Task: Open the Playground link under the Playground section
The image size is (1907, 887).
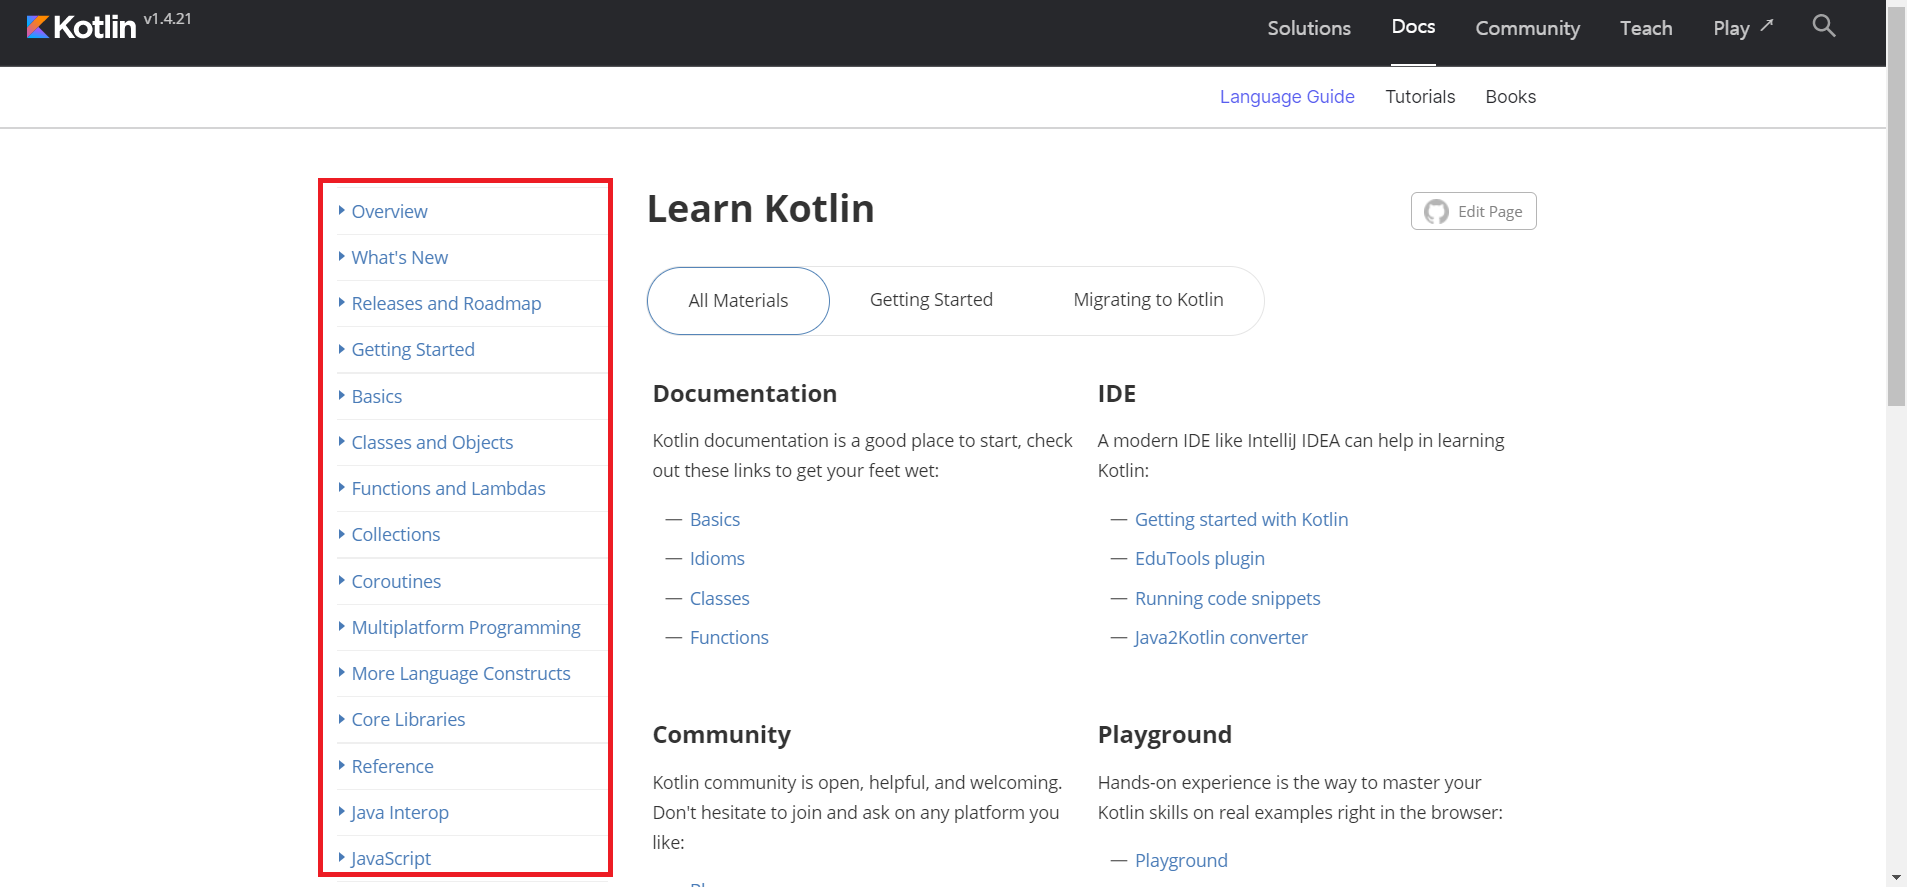Action: pos(1181,860)
